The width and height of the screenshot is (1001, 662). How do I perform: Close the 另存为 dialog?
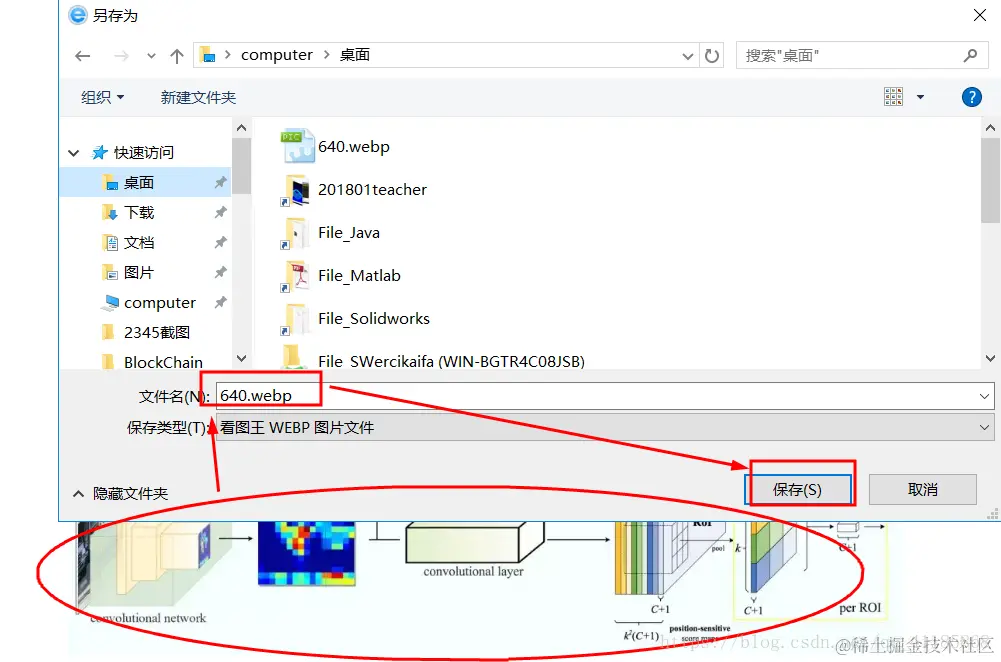979,15
